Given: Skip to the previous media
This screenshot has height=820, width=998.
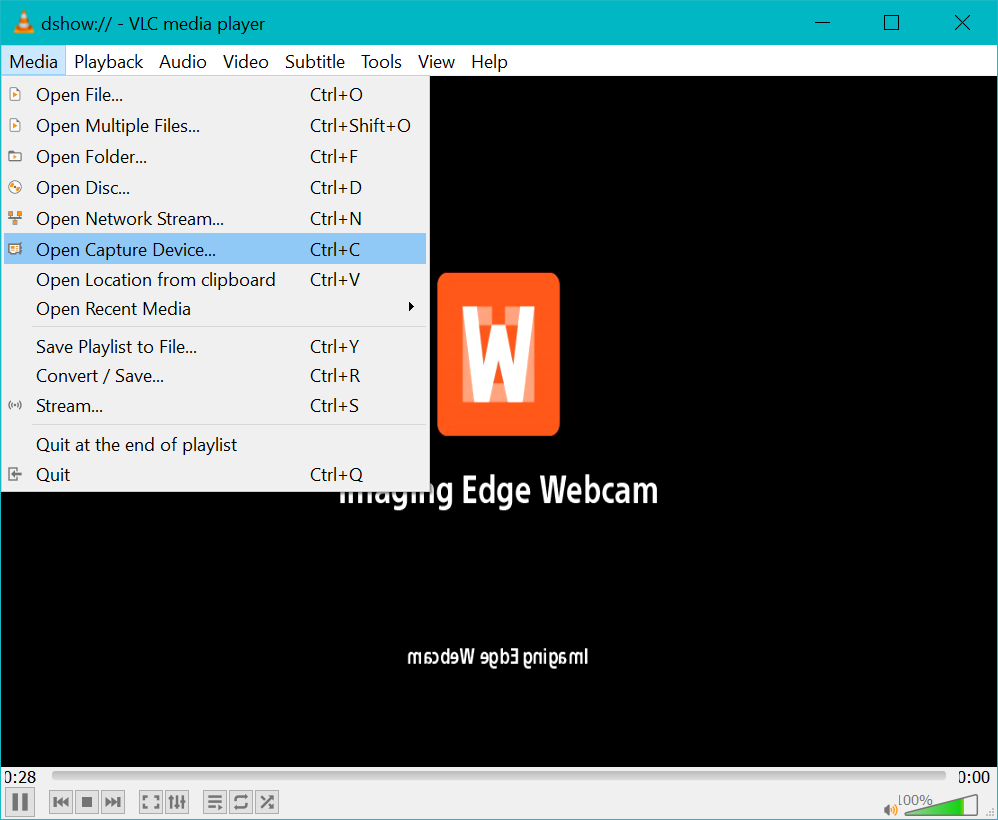Looking at the screenshot, I should 60,801.
